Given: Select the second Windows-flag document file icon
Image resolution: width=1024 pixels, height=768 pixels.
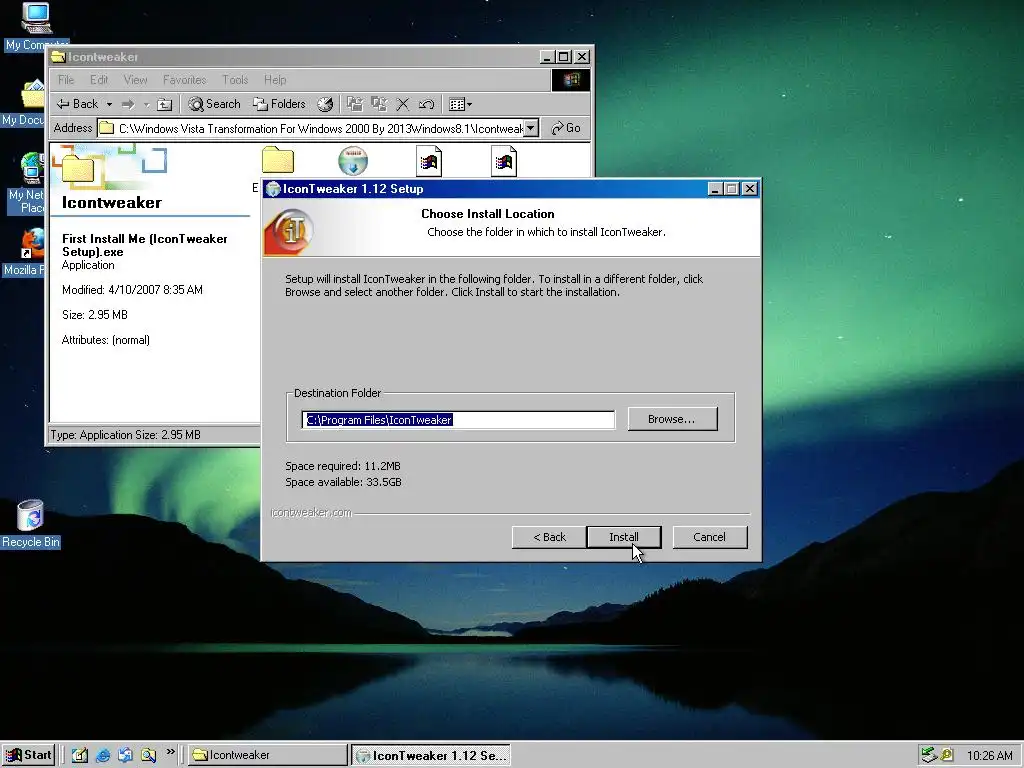Looking at the screenshot, I should (504, 161).
